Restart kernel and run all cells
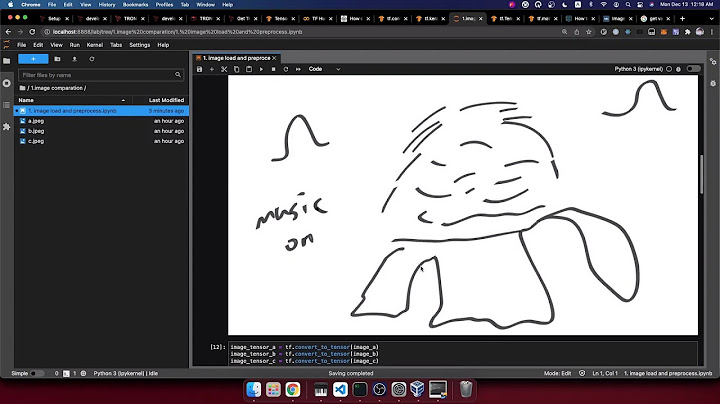 pyautogui.click(x=298, y=69)
